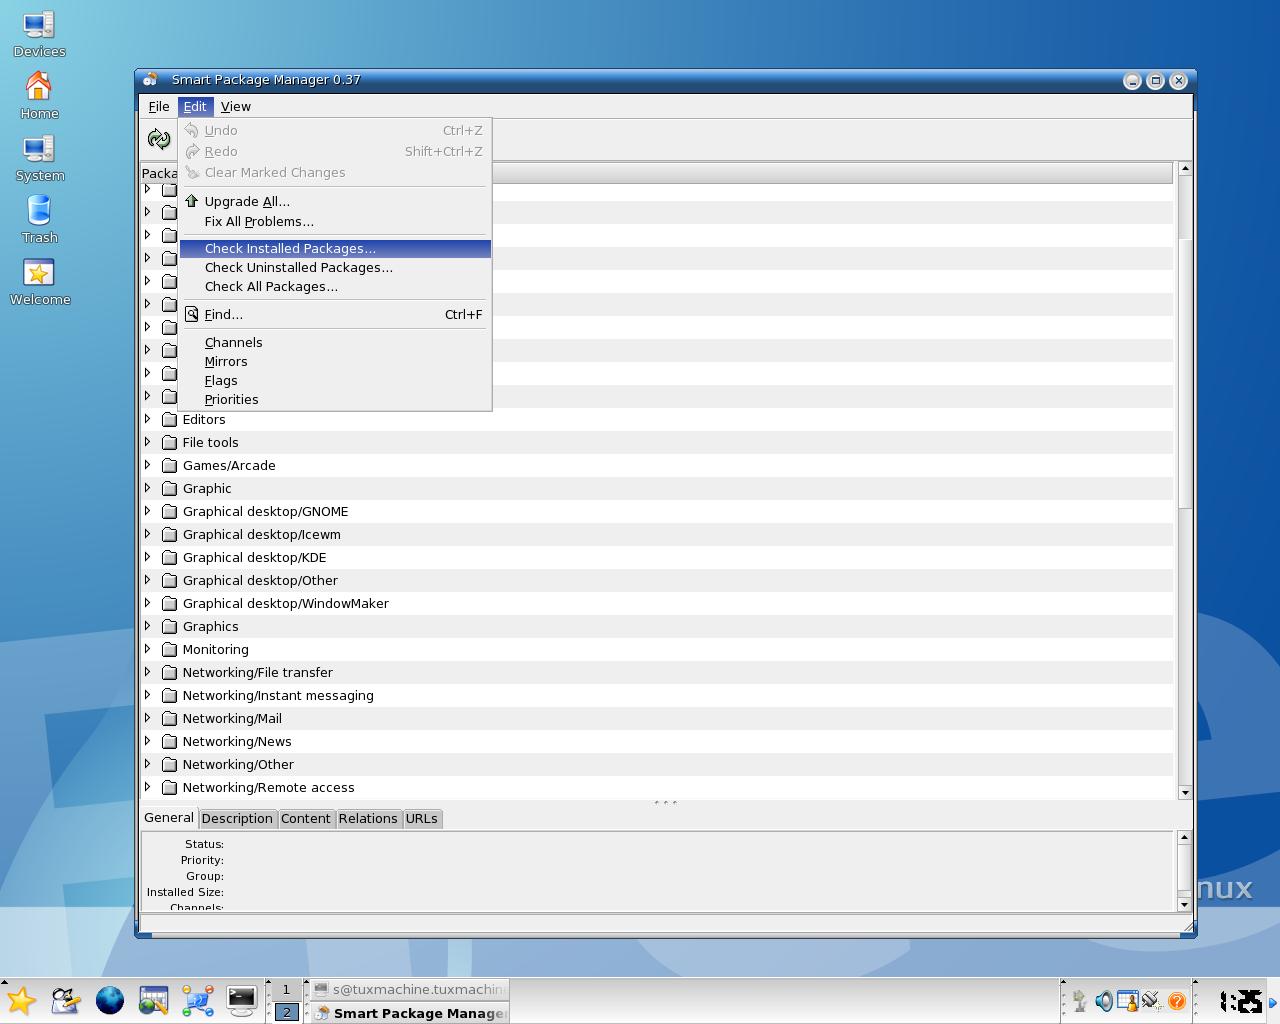Click the window menu icon in the title bar
Screen dimensions: 1280x1024
coord(150,80)
